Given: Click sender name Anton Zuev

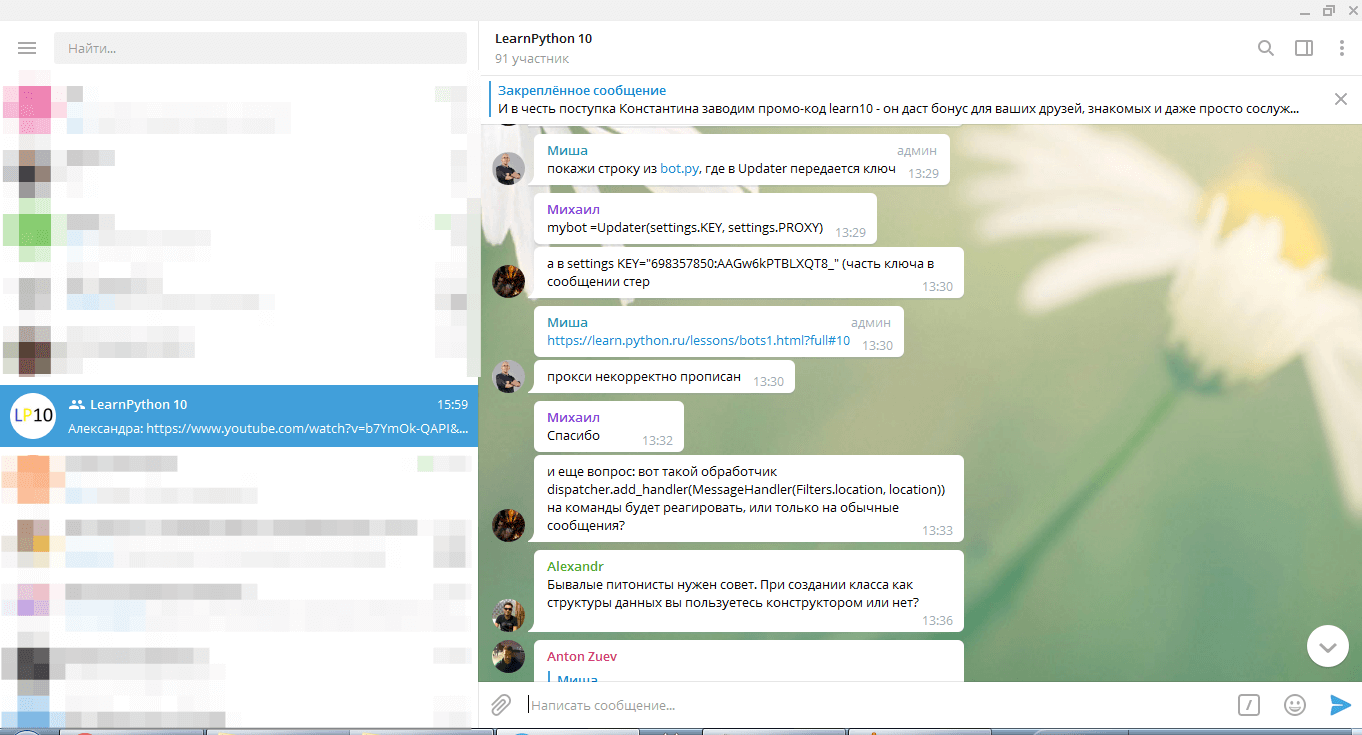Looking at the screenshot, I should coord(582,656).
